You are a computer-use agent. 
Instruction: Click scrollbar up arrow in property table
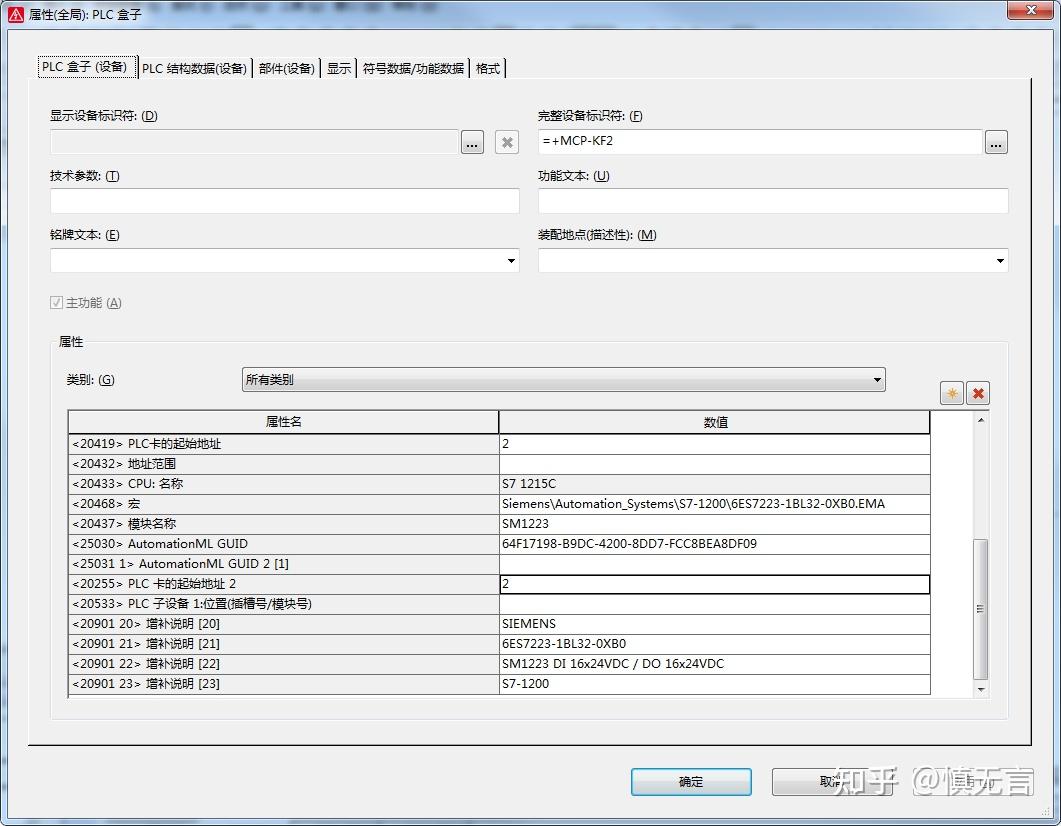[980, 420]
